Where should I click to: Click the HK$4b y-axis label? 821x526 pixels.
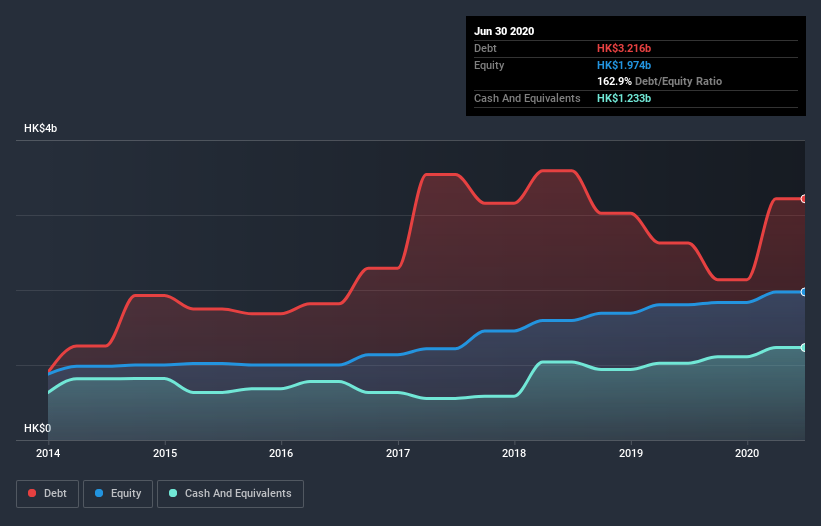coord(40,128)
